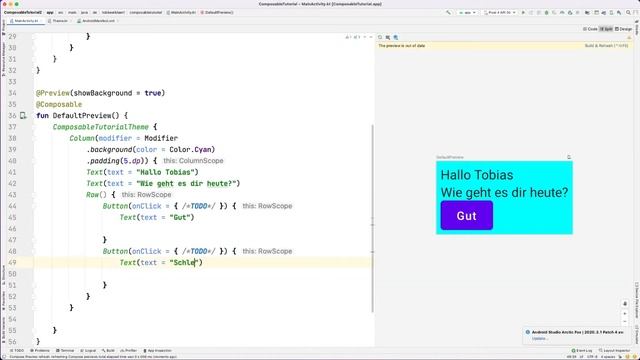The image size is (640, 360).
Task: Open the app run configuration dropdown
Action: coord(467,13)
